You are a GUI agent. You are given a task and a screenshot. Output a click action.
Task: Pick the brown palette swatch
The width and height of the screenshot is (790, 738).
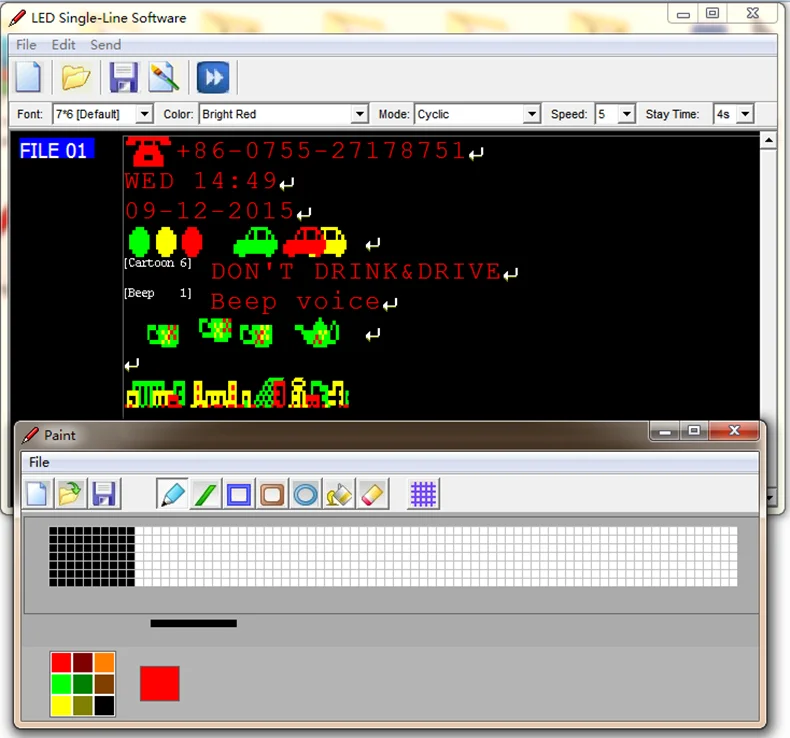(104, 684)
